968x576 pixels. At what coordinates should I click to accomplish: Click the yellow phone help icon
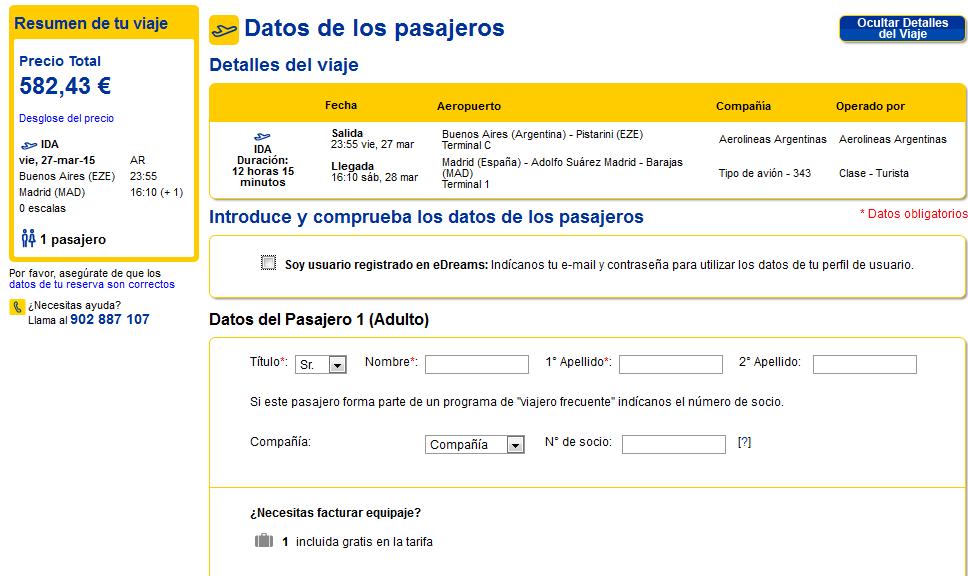(17, 307)
